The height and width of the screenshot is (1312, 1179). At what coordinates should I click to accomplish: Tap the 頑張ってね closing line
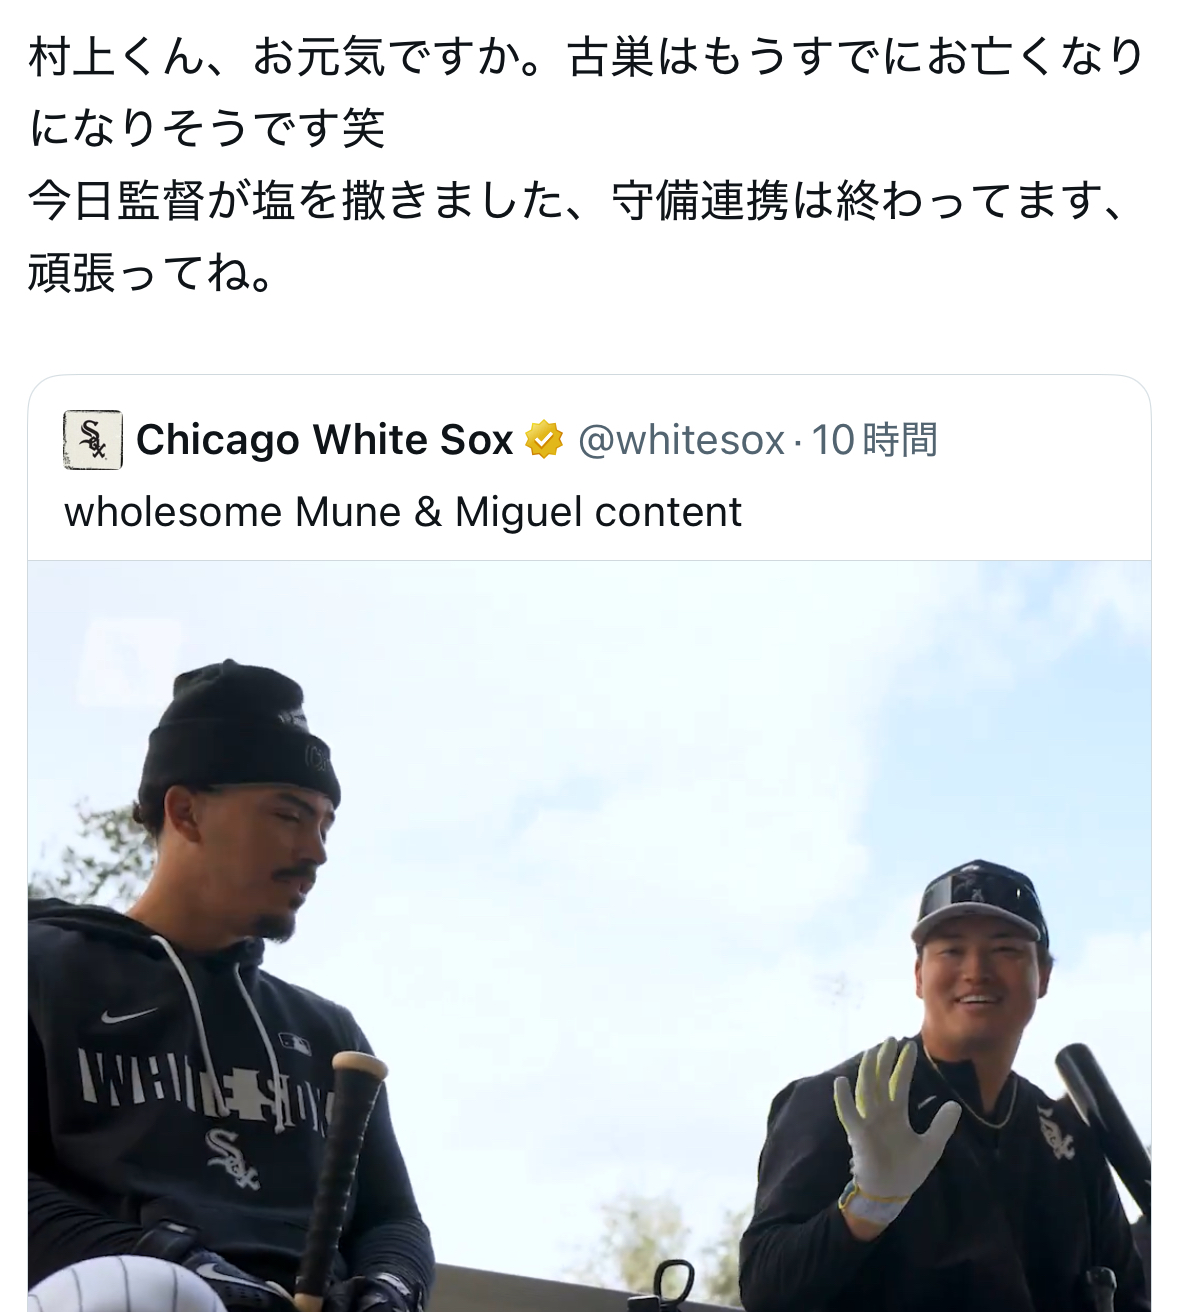click(x=151, y=273)
